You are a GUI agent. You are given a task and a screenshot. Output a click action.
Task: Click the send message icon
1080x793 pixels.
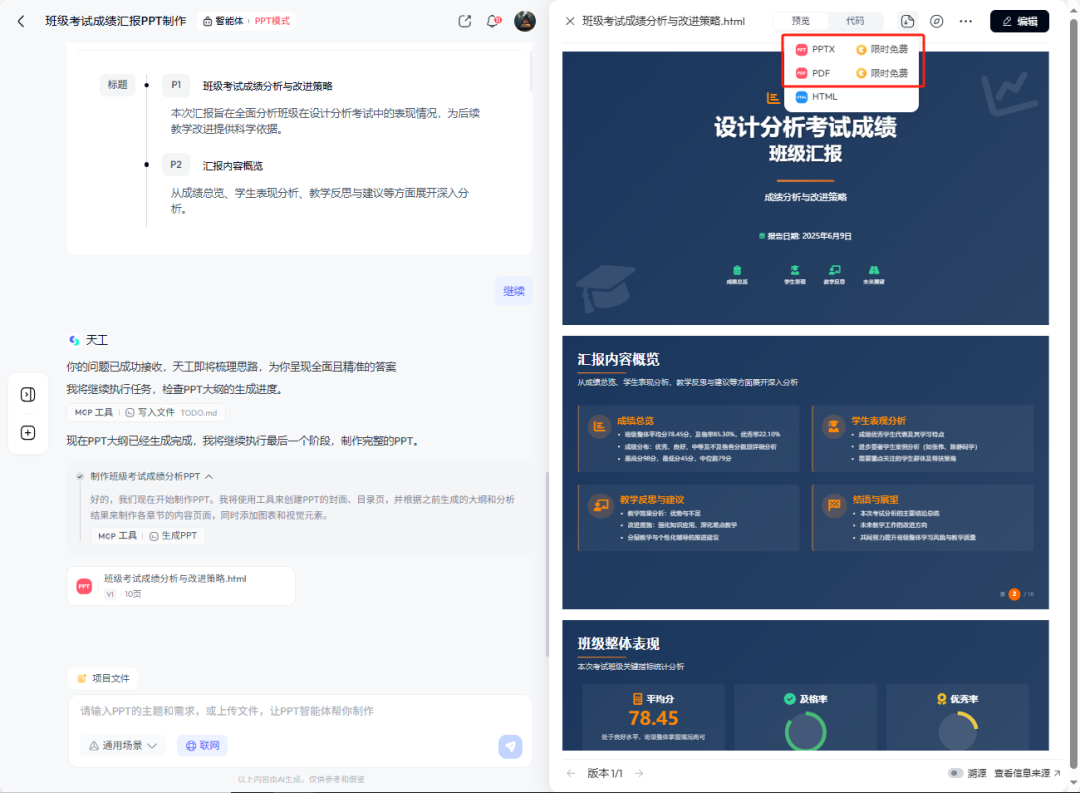(x=510, y=746)
